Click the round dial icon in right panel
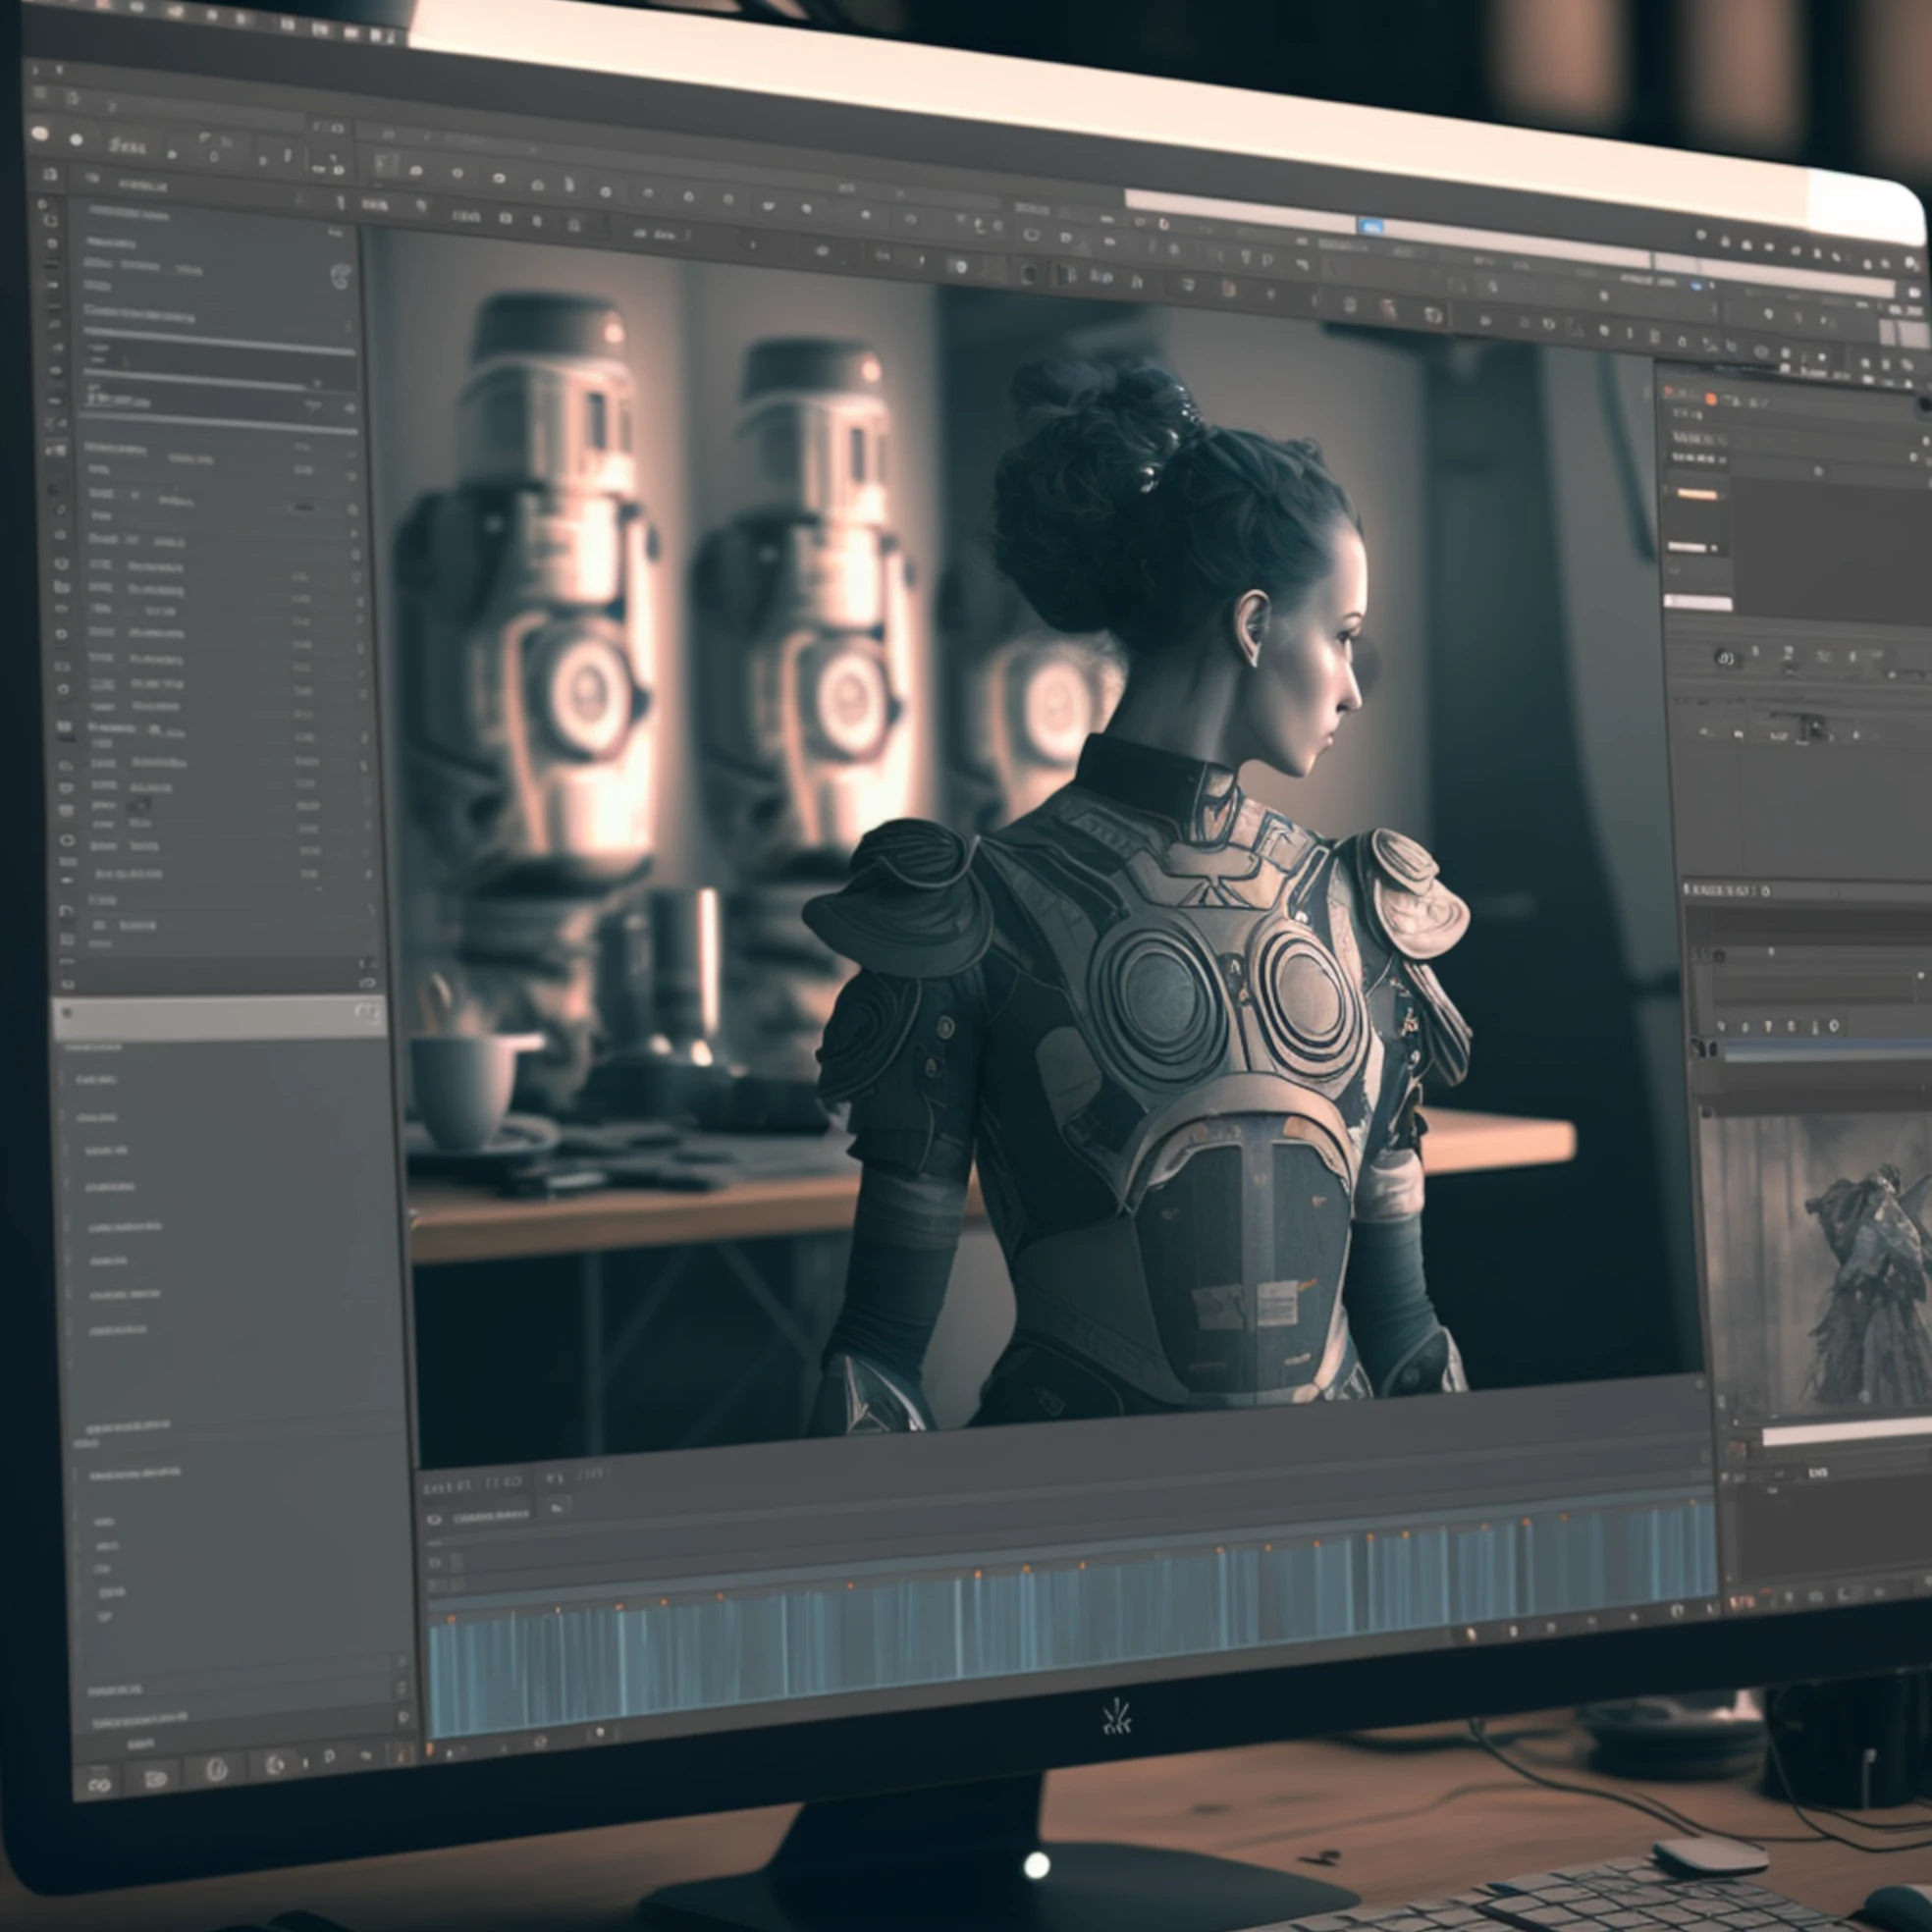1932x1932 pixels. [1725, 657]
